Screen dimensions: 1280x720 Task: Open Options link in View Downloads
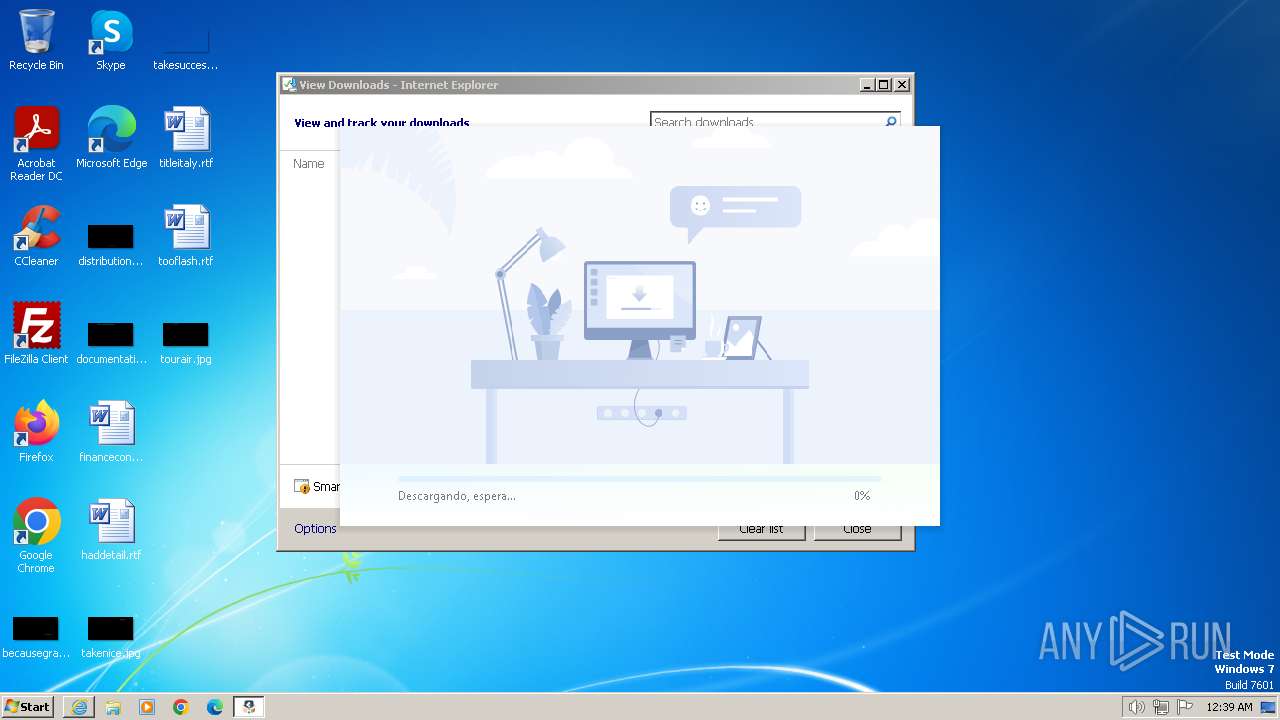(315, 529)
